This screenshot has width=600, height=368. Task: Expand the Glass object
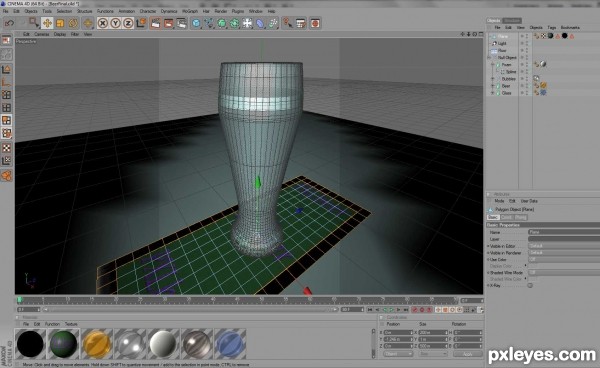[x=493, y=93]
